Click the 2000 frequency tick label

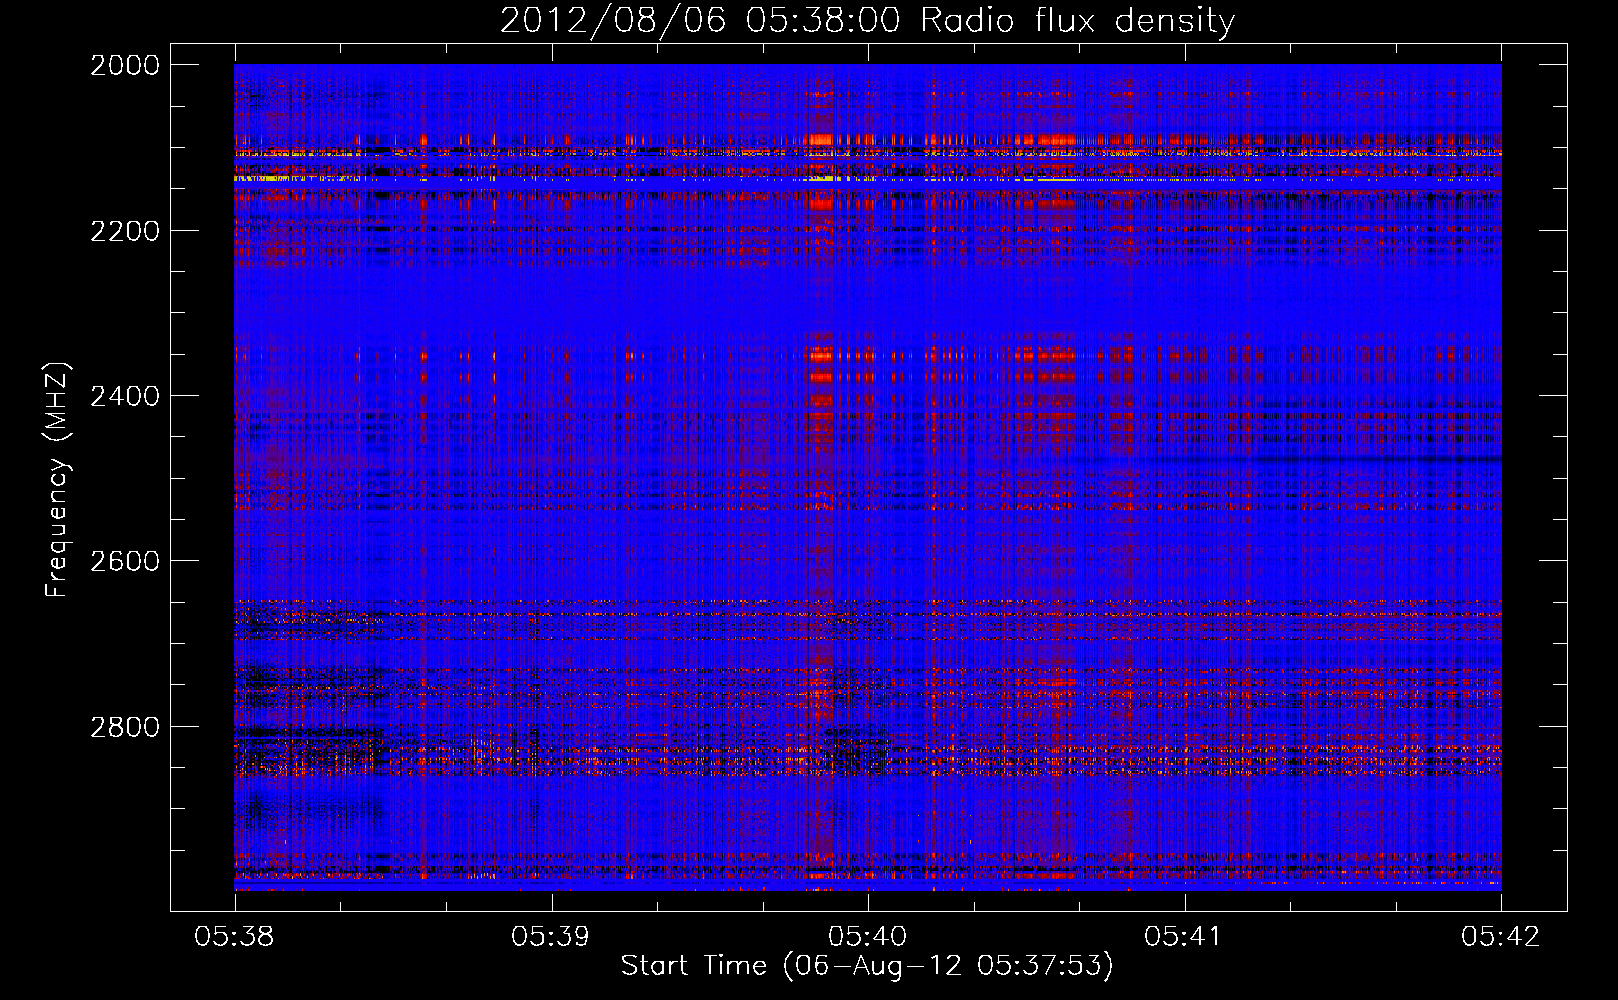click(x=125, y=65)
